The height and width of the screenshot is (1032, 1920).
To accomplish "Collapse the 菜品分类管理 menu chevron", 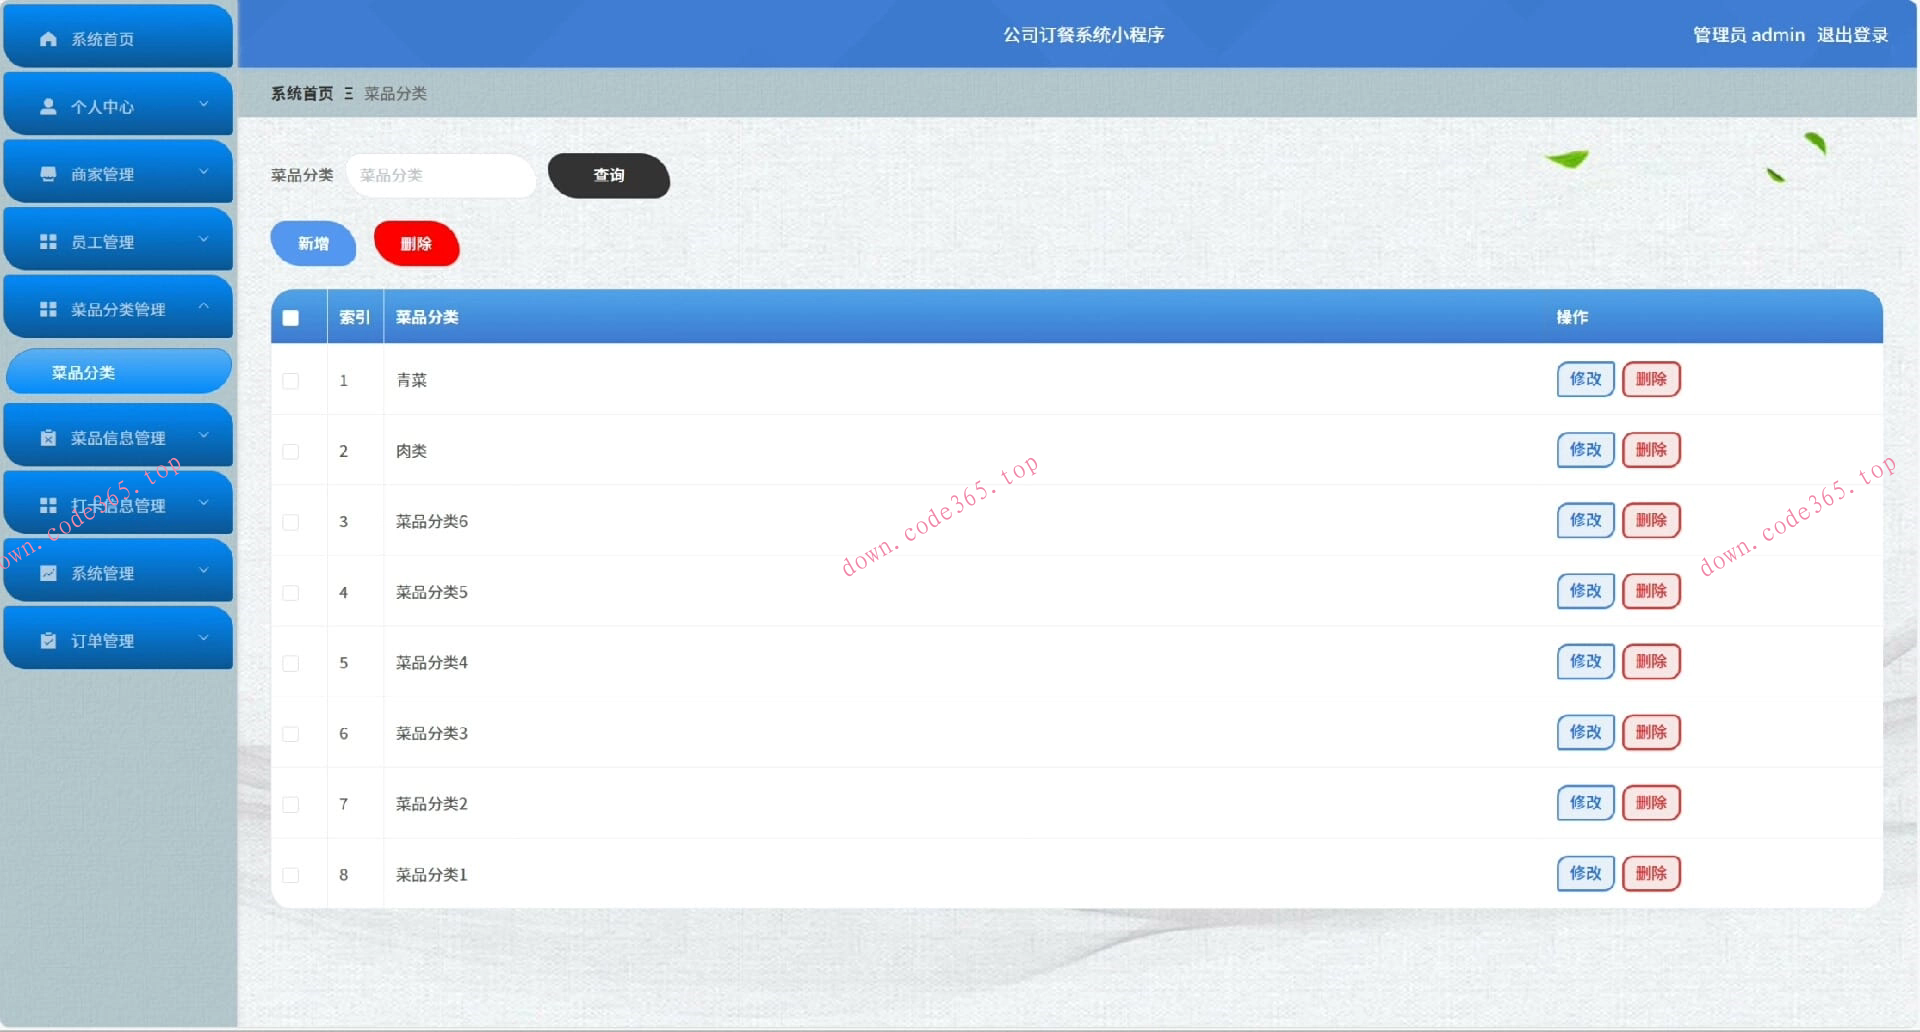I will (x=204, y=306).
